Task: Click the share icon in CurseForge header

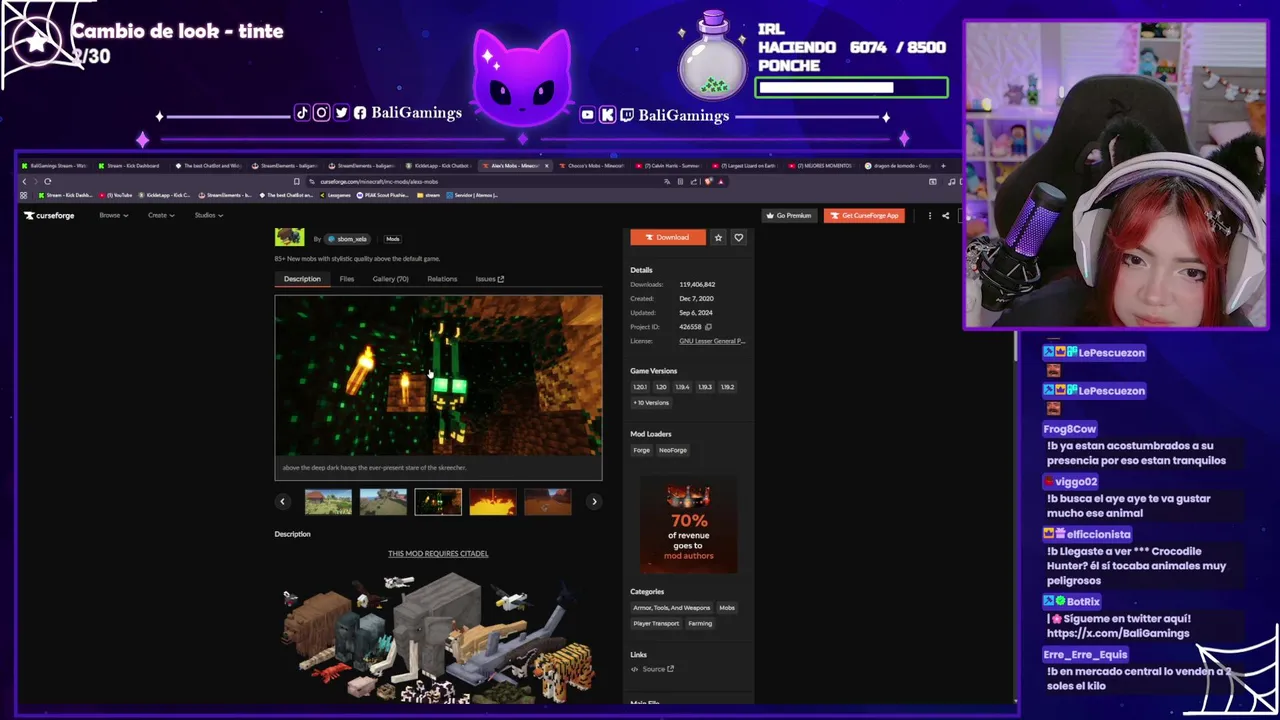Action: (945, 216)
